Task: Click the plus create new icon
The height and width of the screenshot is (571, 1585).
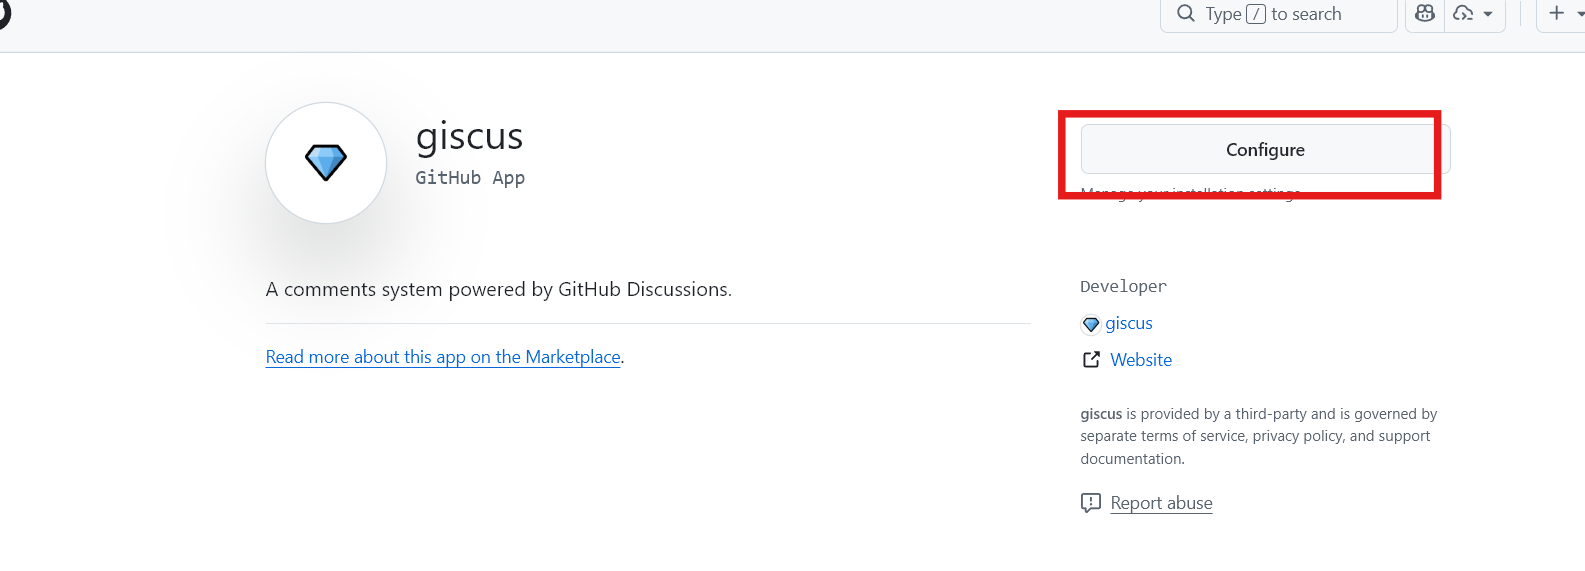Action: point(1556,14)
